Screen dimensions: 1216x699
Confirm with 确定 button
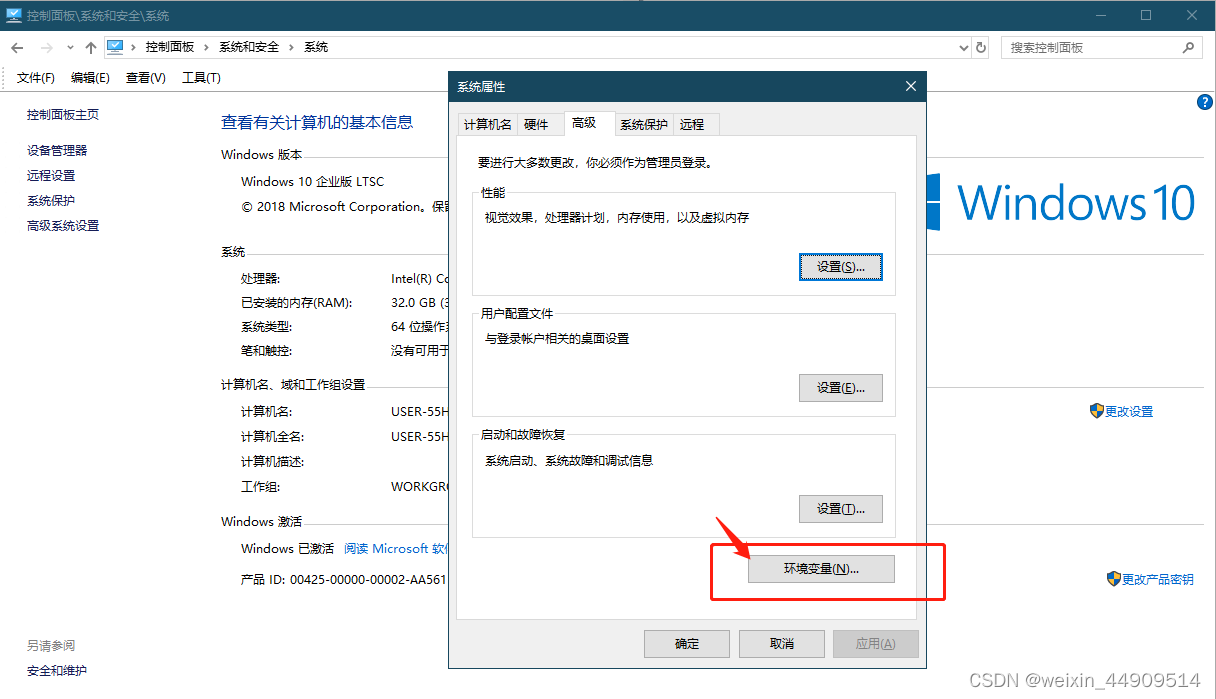tap(687, 644)
